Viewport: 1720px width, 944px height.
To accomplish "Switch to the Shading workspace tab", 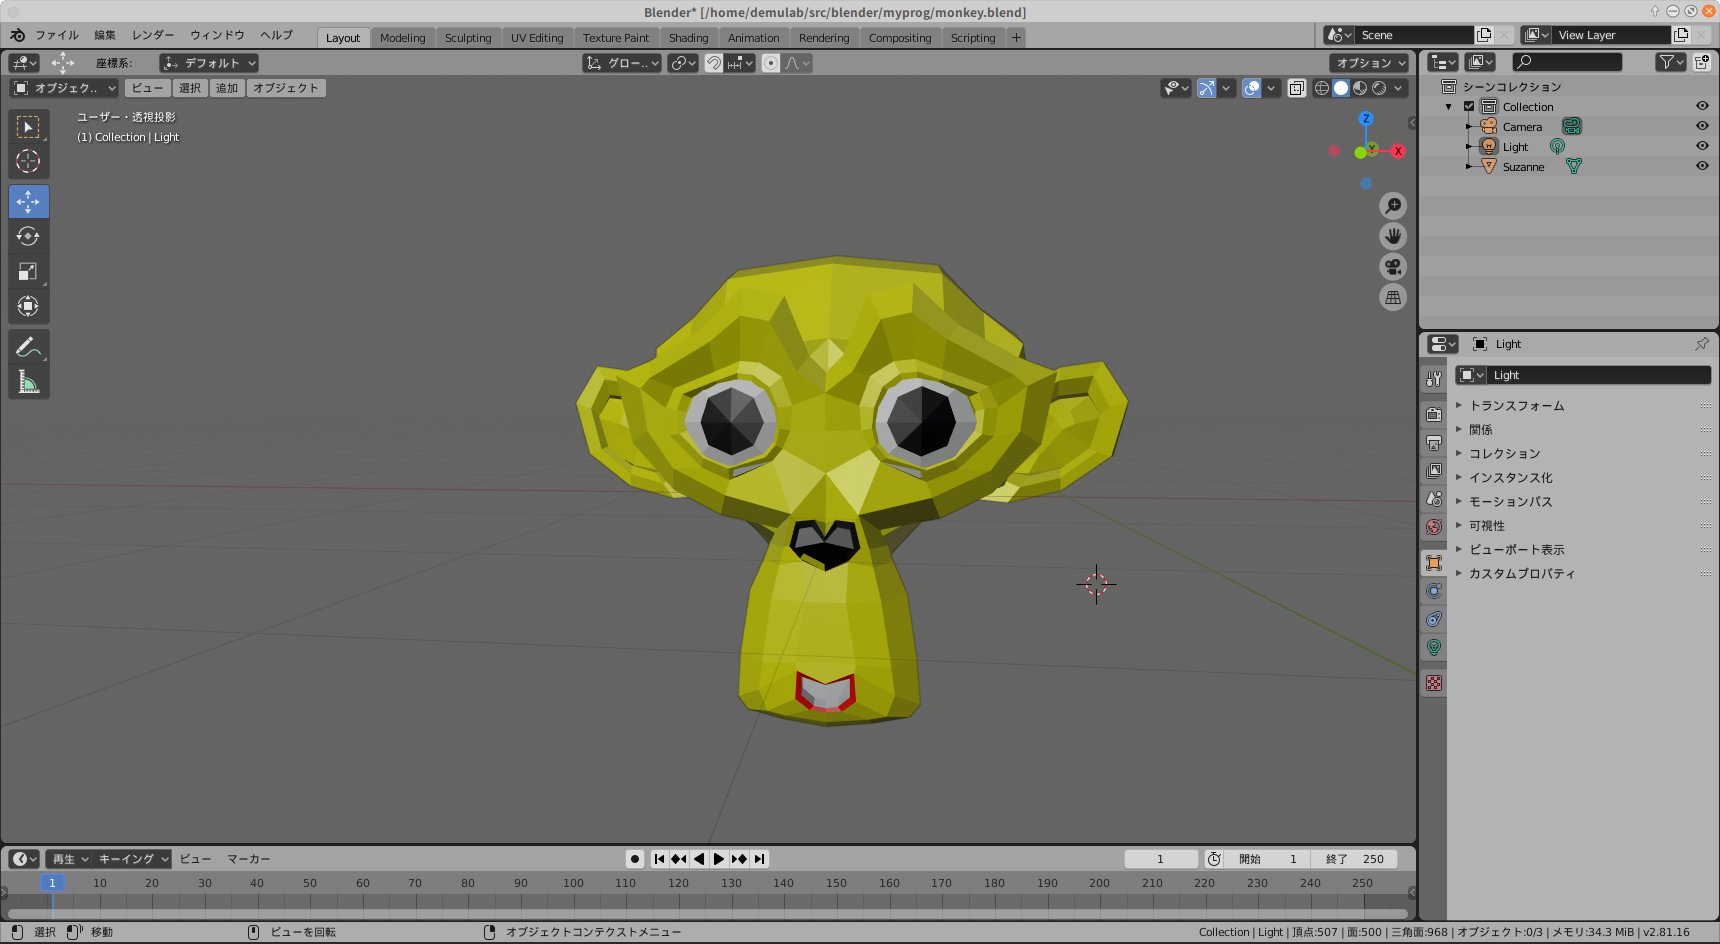I will (689, 38).
